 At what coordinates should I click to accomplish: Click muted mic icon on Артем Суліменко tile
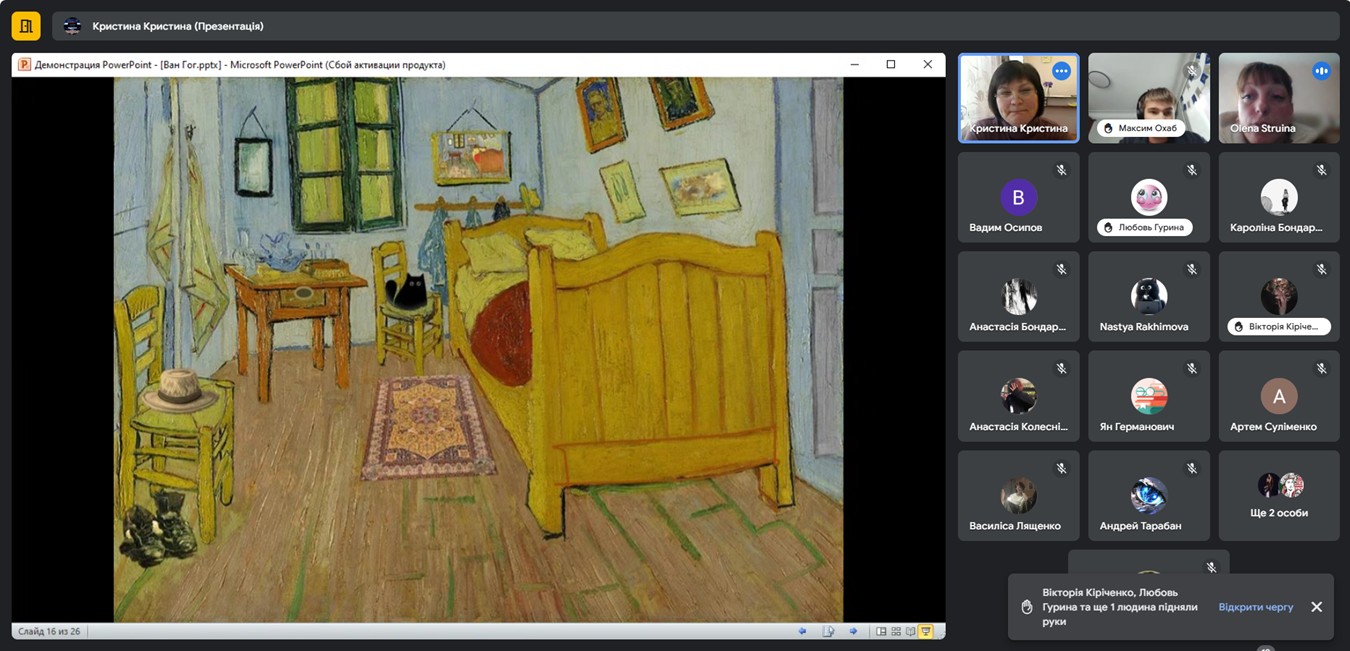(x=1321, y=369)
